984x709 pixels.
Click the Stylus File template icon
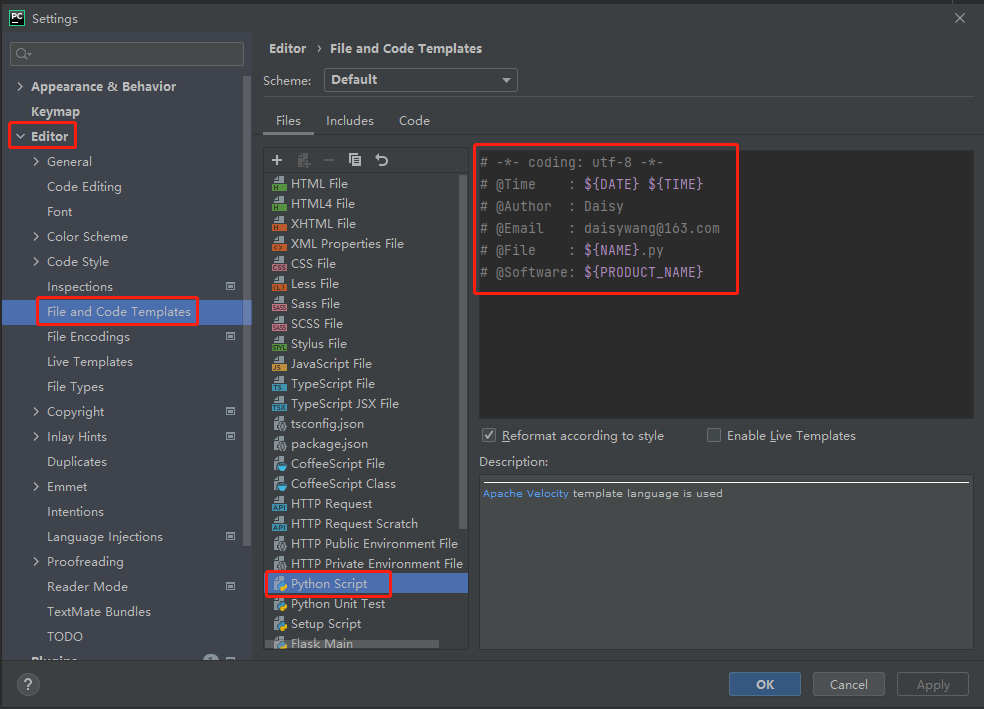pos(279,344)
